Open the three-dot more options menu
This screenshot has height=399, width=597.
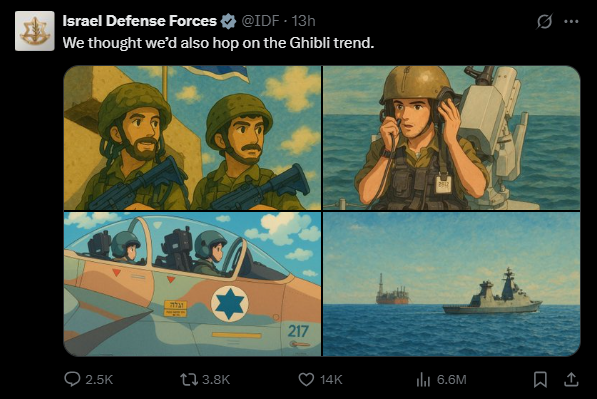(571, 21)
